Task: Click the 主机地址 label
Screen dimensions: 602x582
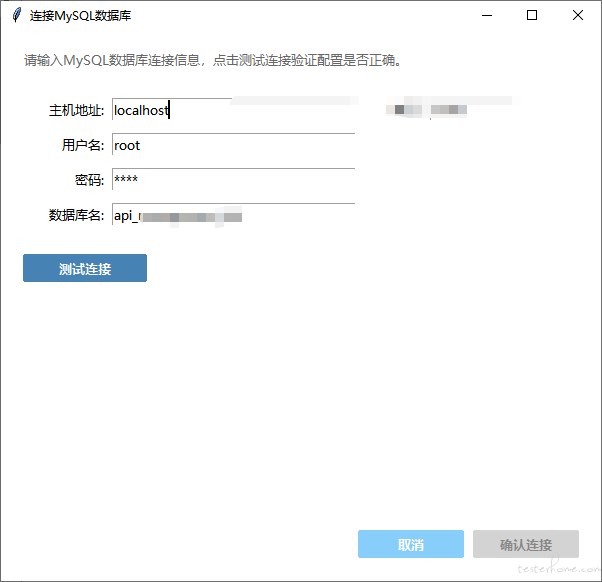Action: 76,110
